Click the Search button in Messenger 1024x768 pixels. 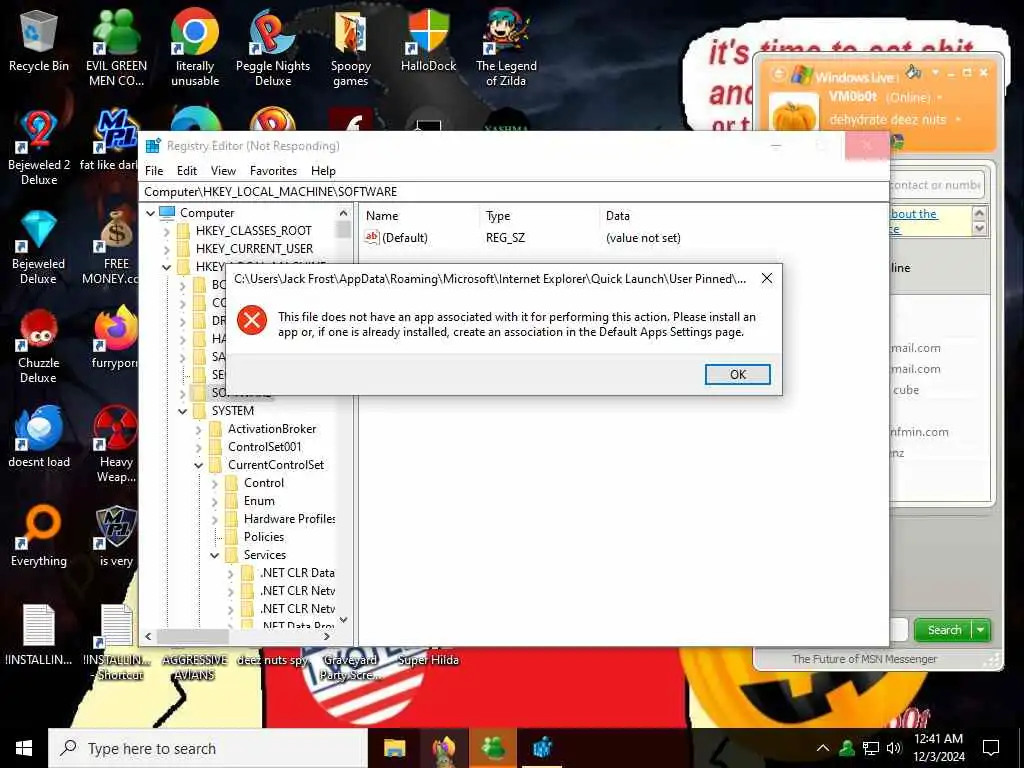point(944,630)
